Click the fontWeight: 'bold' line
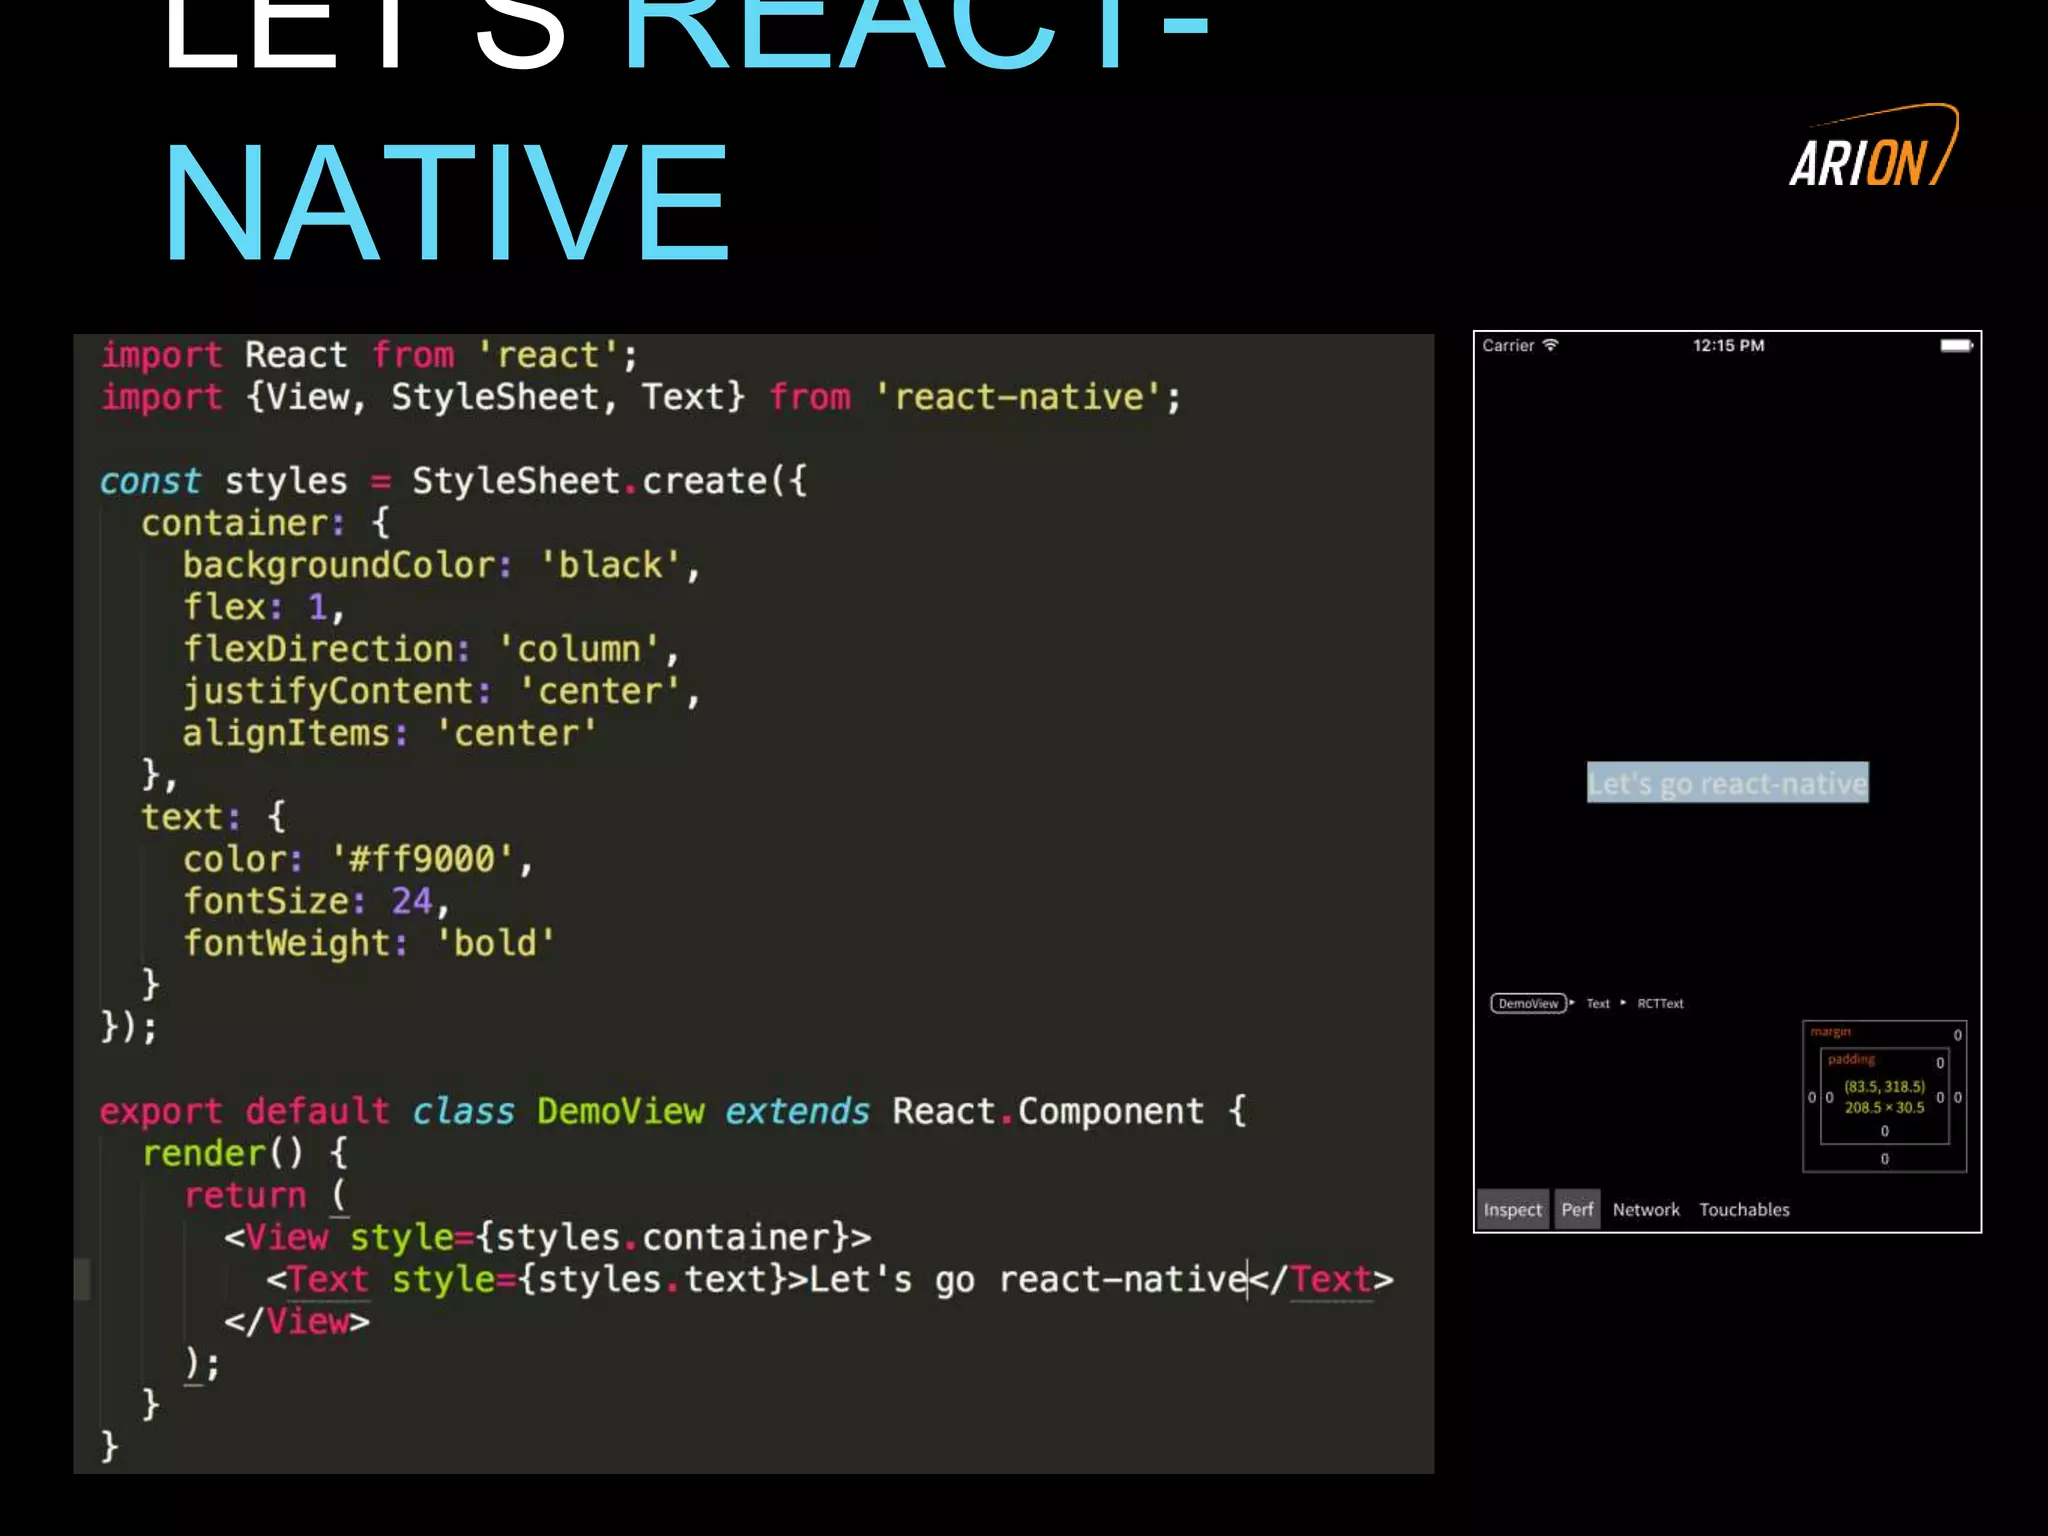Viewport: 2048px width, 1536px height. point(368,943)
